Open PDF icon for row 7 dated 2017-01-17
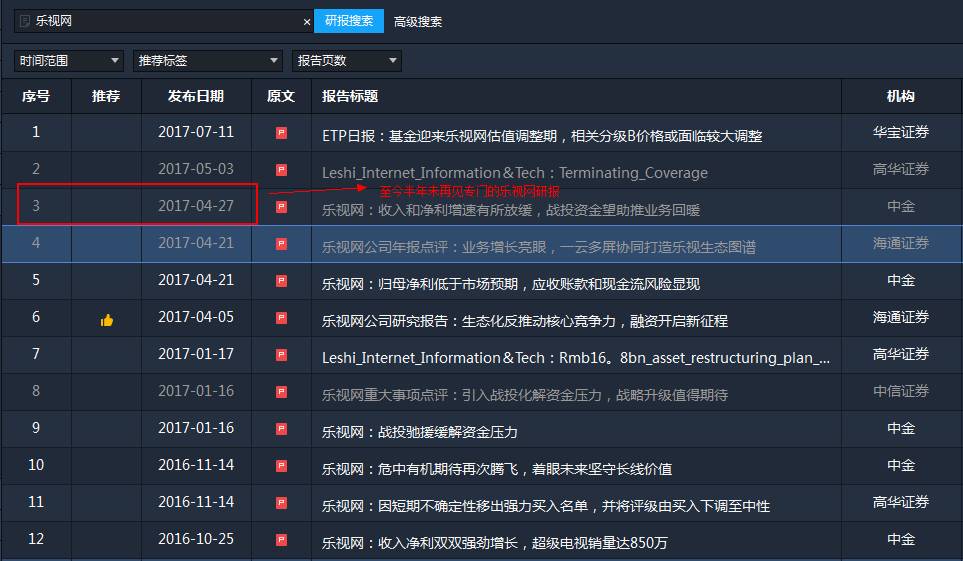 281,355
